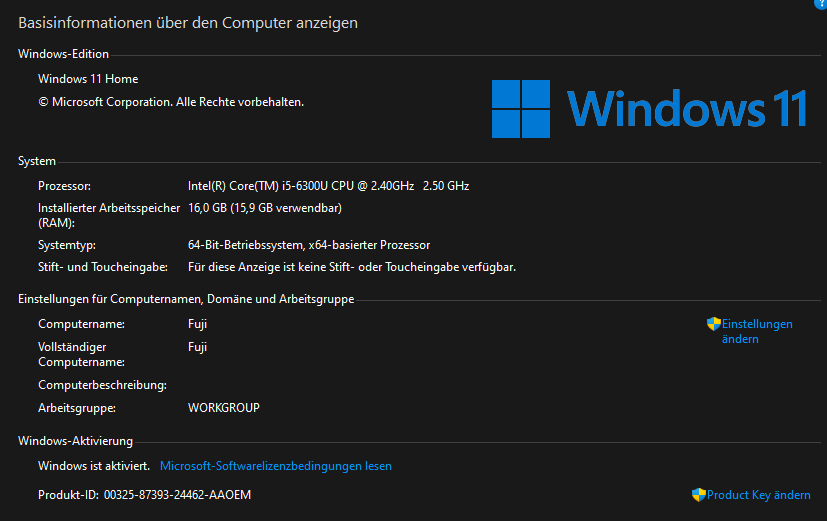The width and height of the screenshot is (827, 521).
Task: Click the Intel Core i5-6300U processor value
Action: coord(328,186)
